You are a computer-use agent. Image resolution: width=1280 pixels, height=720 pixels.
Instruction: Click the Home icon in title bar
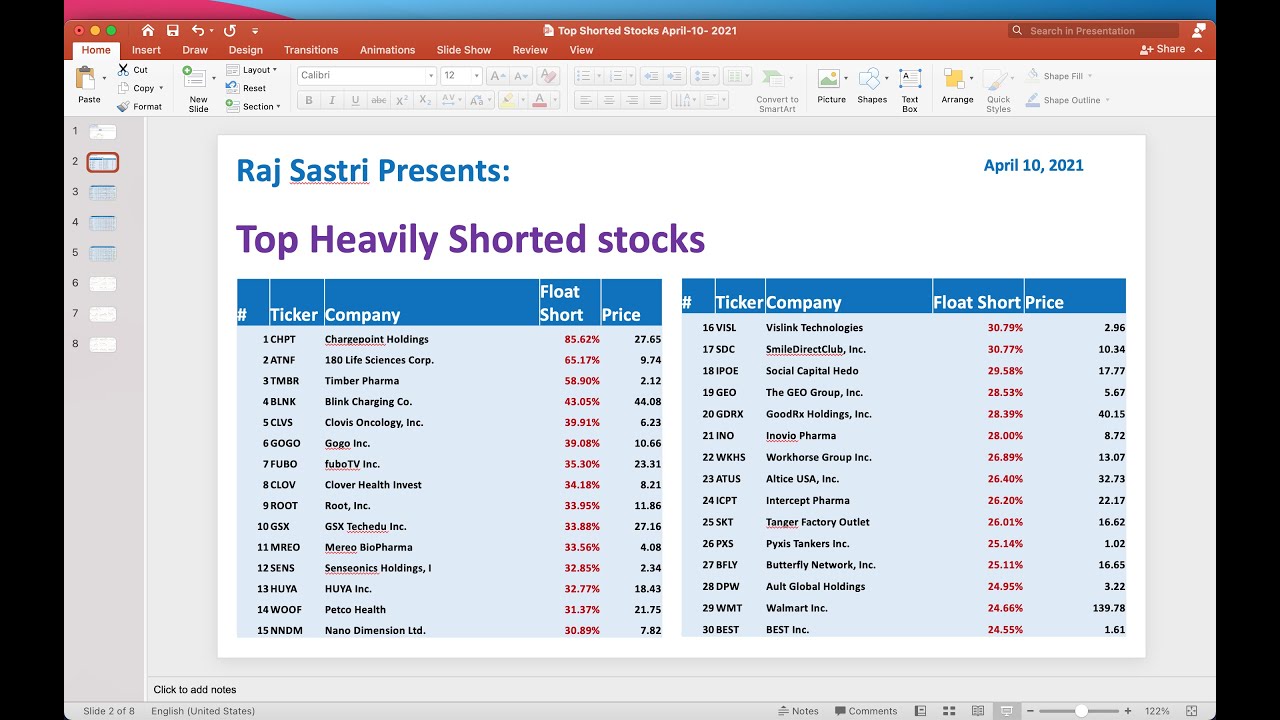pyautogui.click(x=148, y=30)
